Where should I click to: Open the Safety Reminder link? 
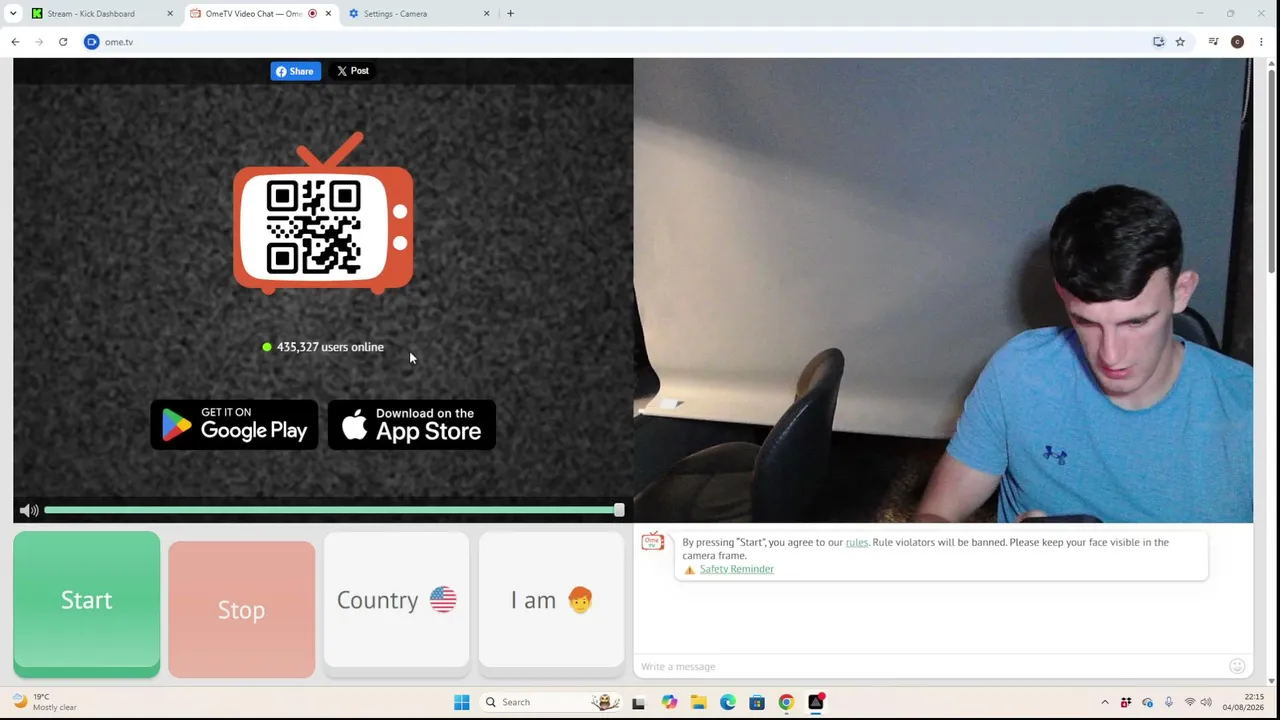(x=737, y=569)
